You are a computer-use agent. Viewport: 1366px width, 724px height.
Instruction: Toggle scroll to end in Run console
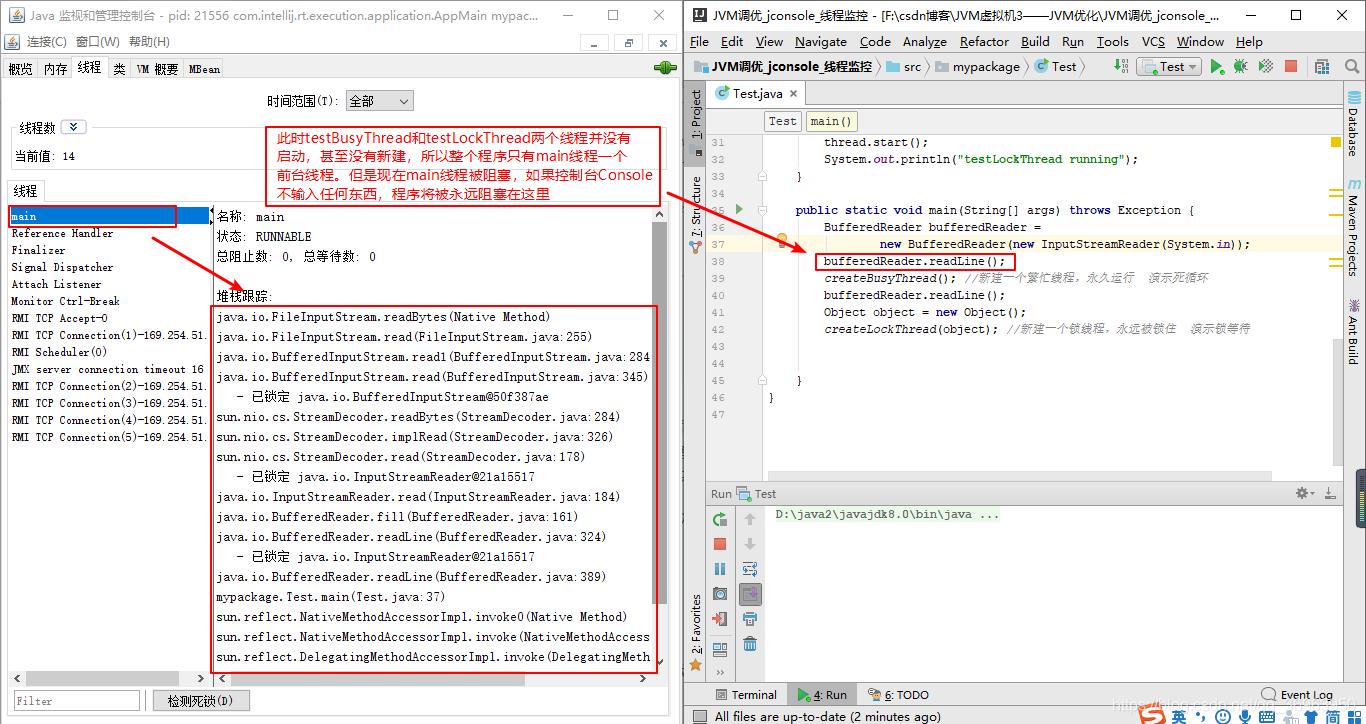(750, 594)
